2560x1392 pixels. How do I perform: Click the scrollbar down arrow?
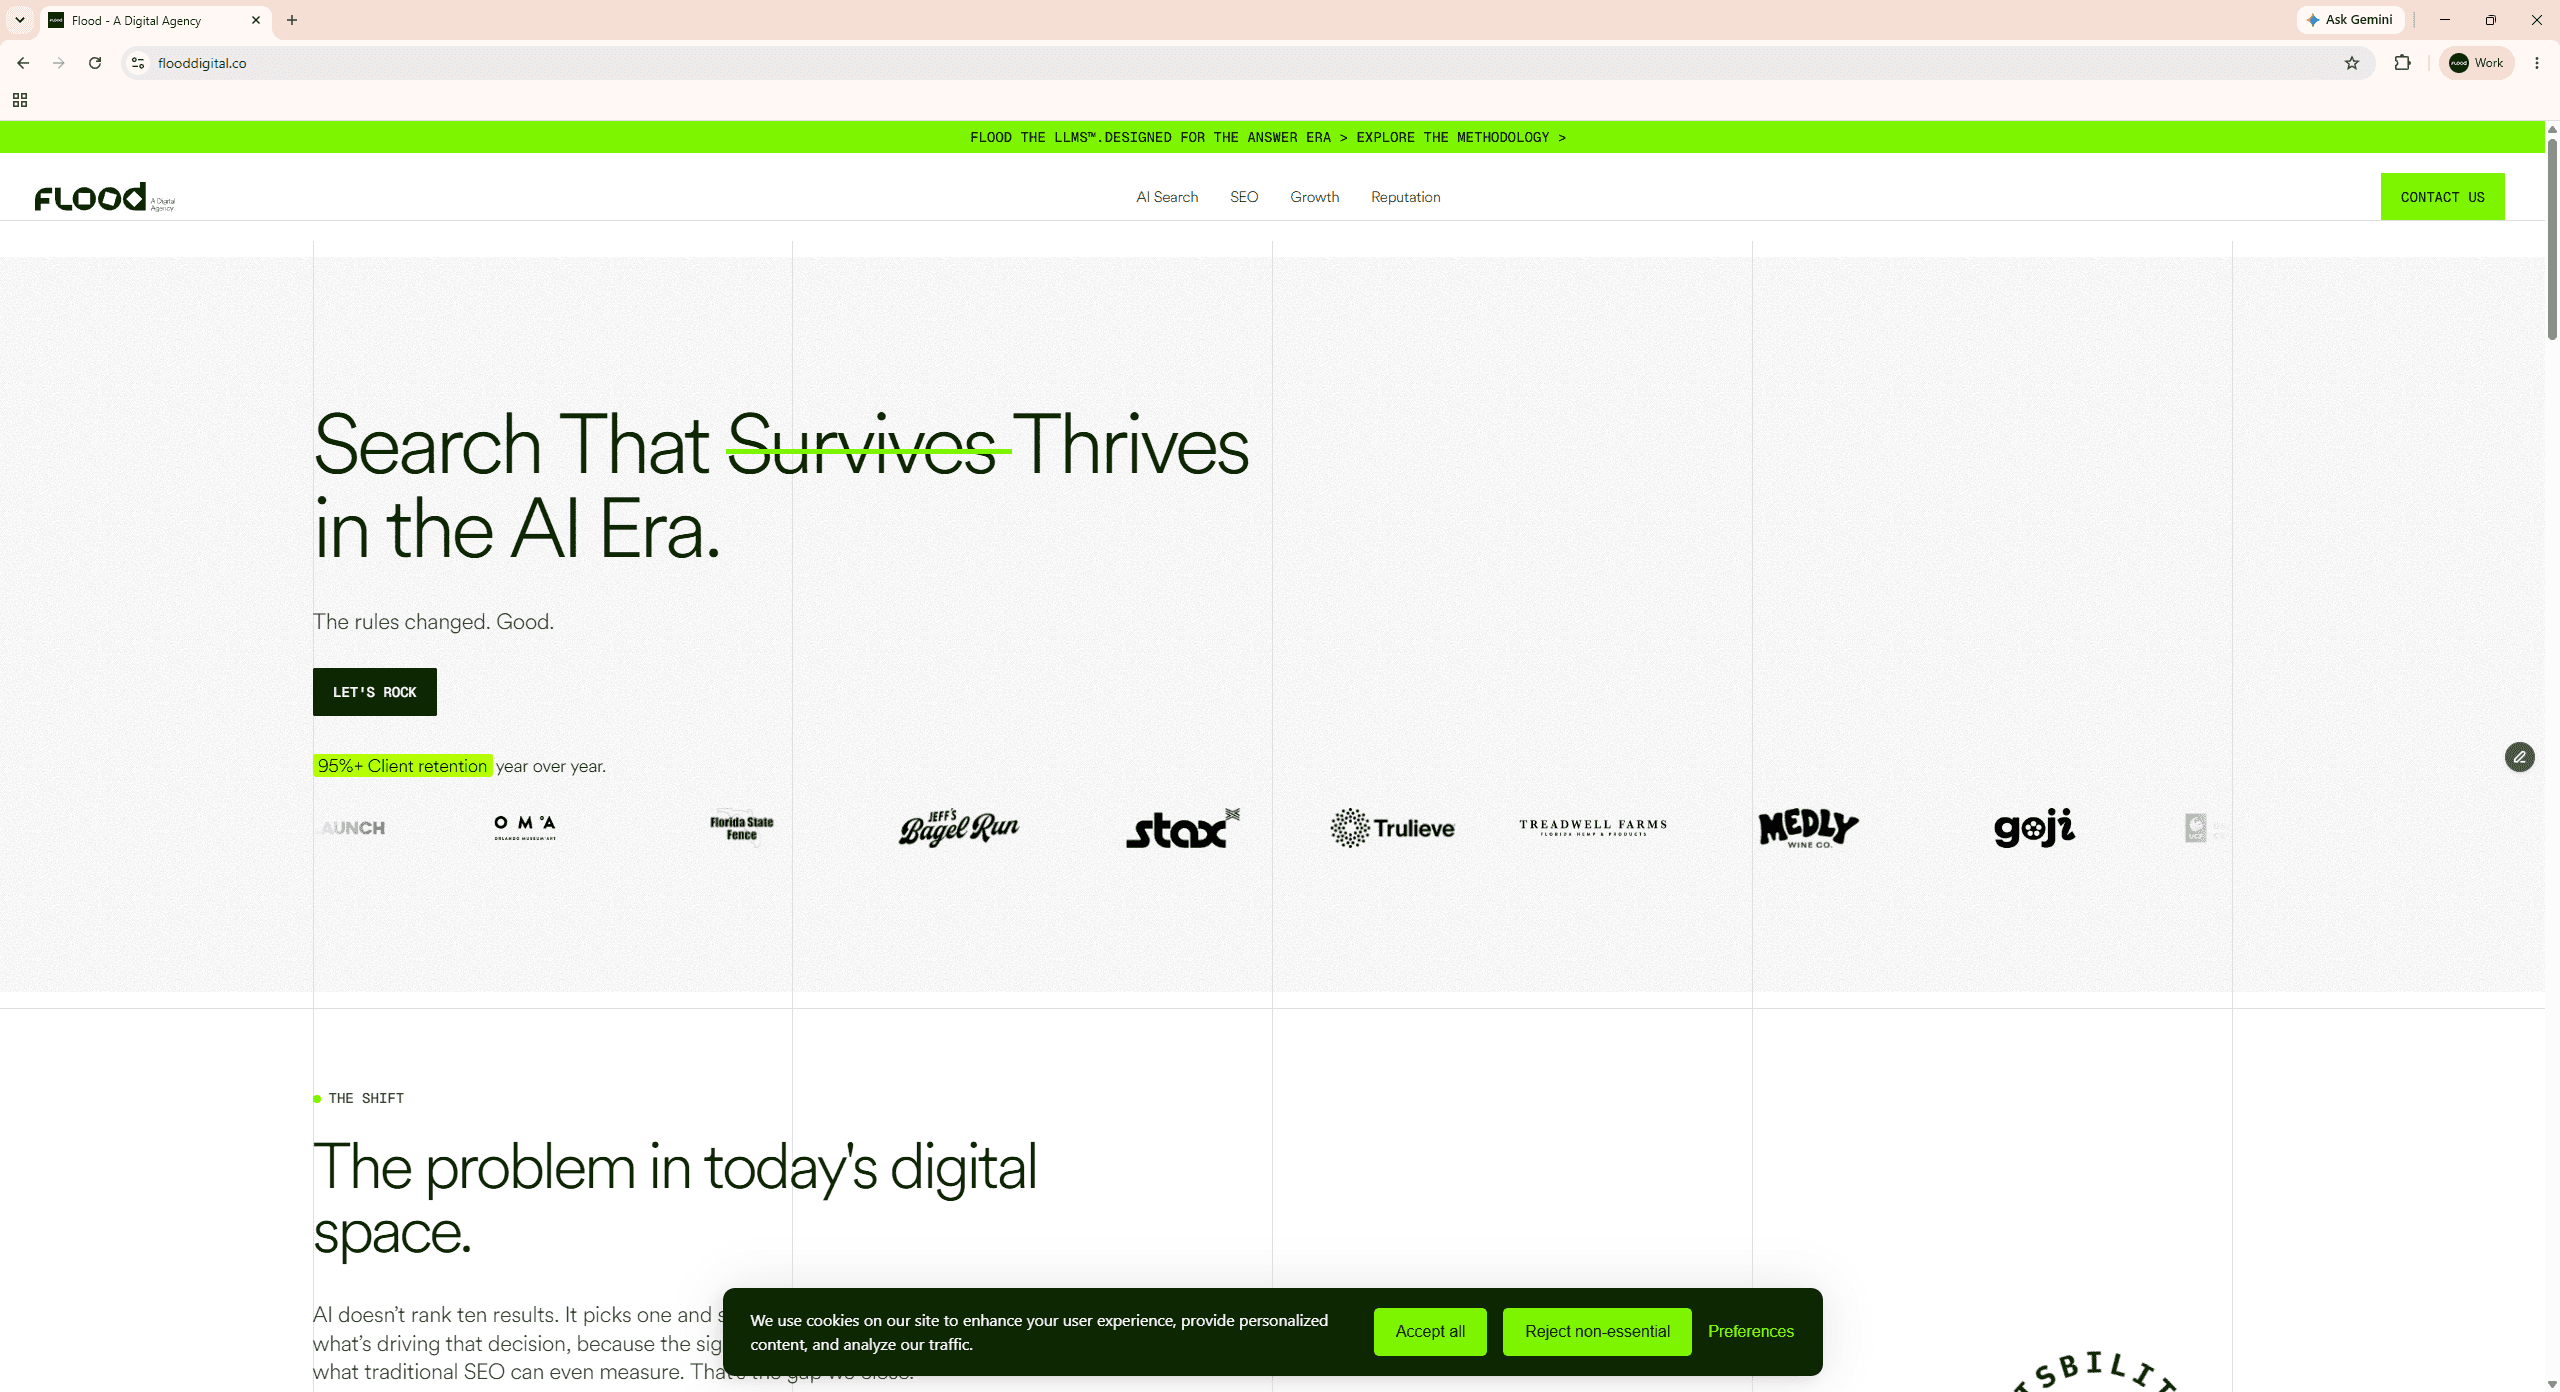point(2552,1383)
